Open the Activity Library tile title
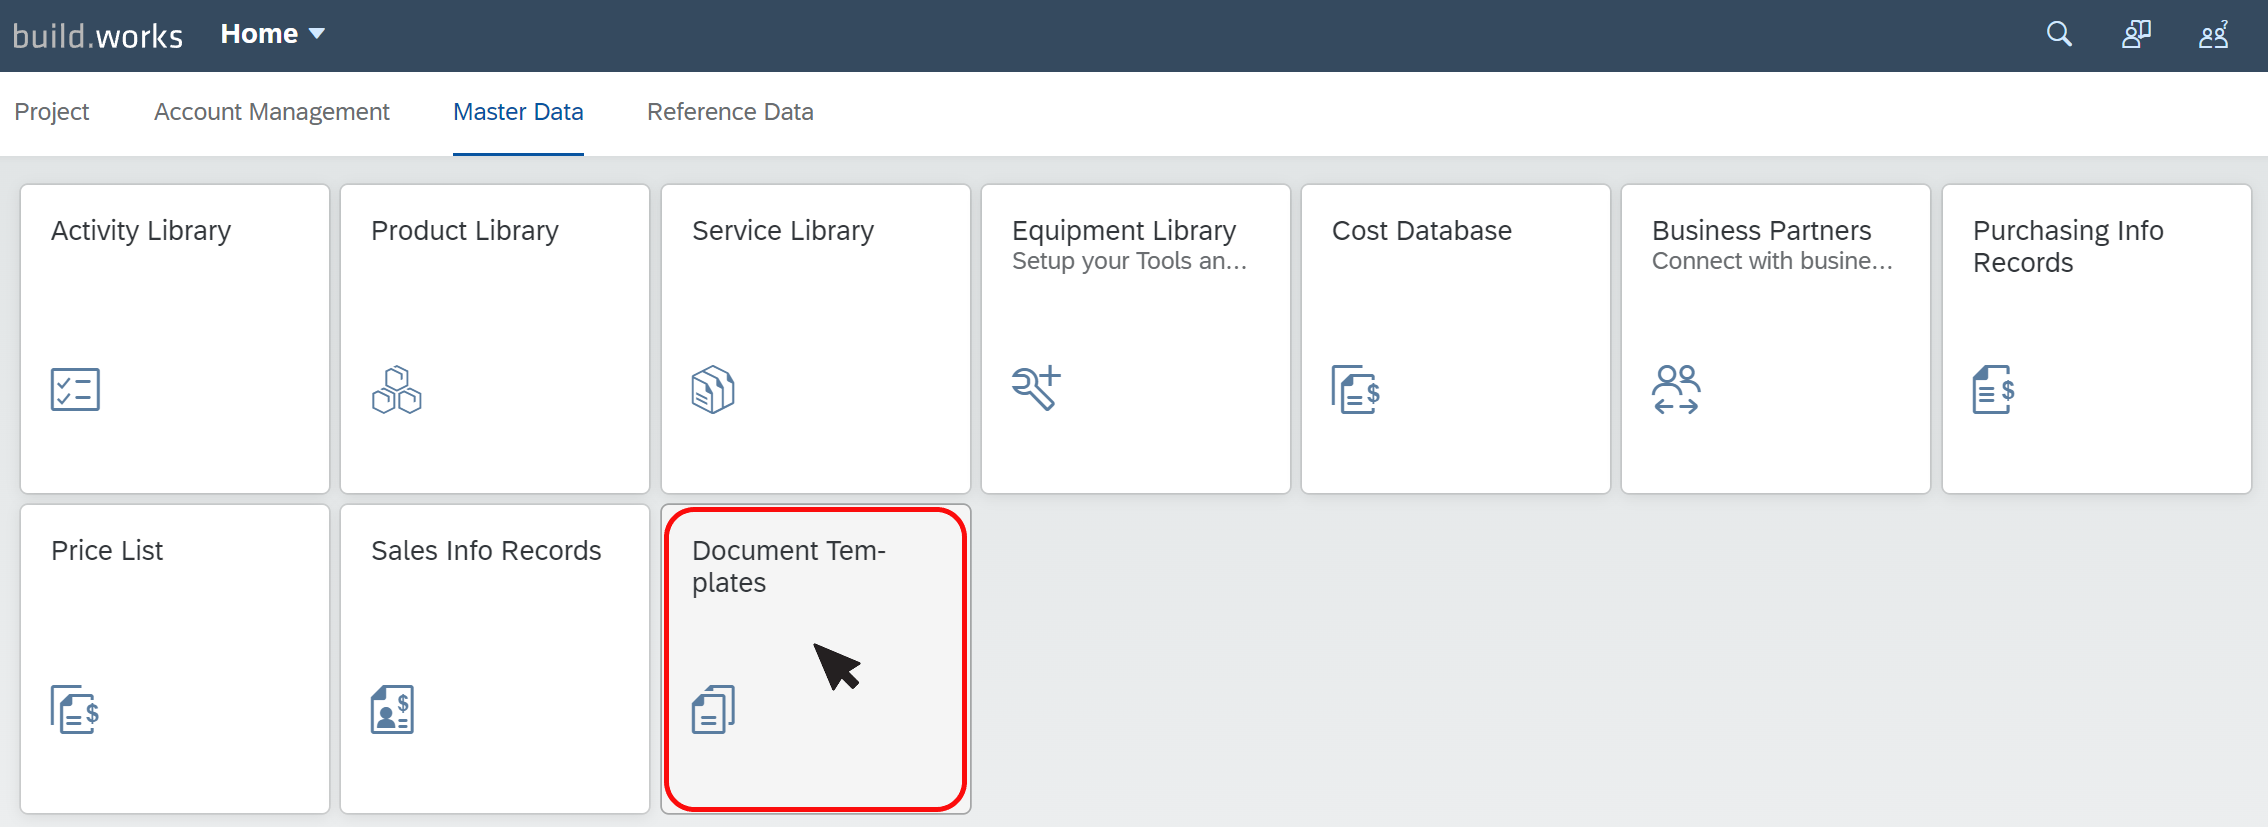Image resolution: width=2268 pixels, height=827 pixels. (x=141, y=231)
